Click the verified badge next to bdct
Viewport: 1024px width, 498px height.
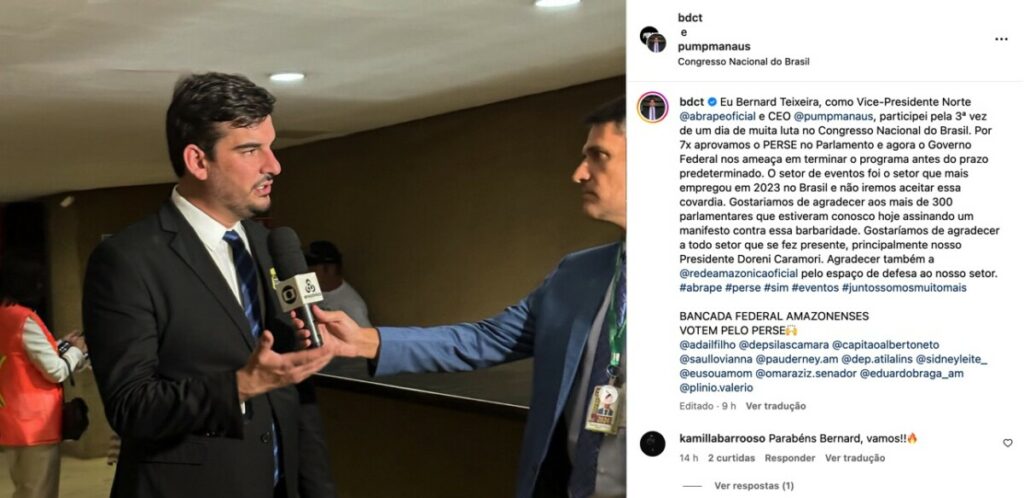(712, 102)
